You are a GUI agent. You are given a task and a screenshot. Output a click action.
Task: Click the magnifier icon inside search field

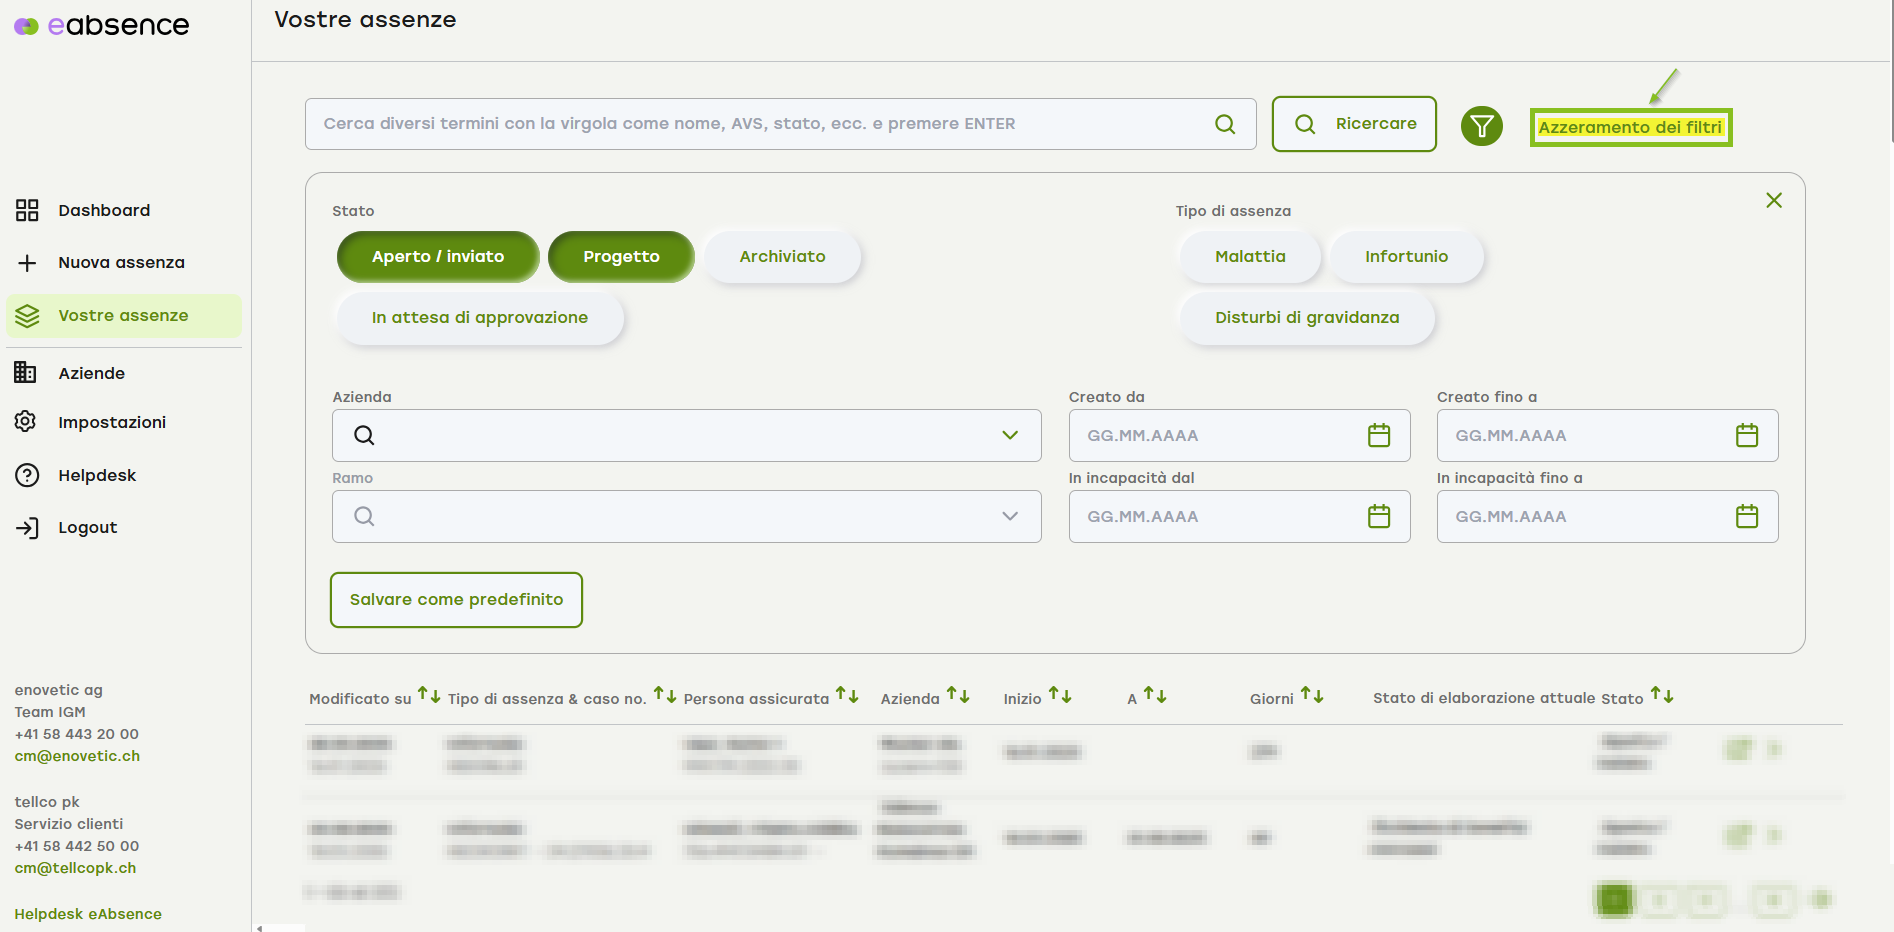point(1224,124)
